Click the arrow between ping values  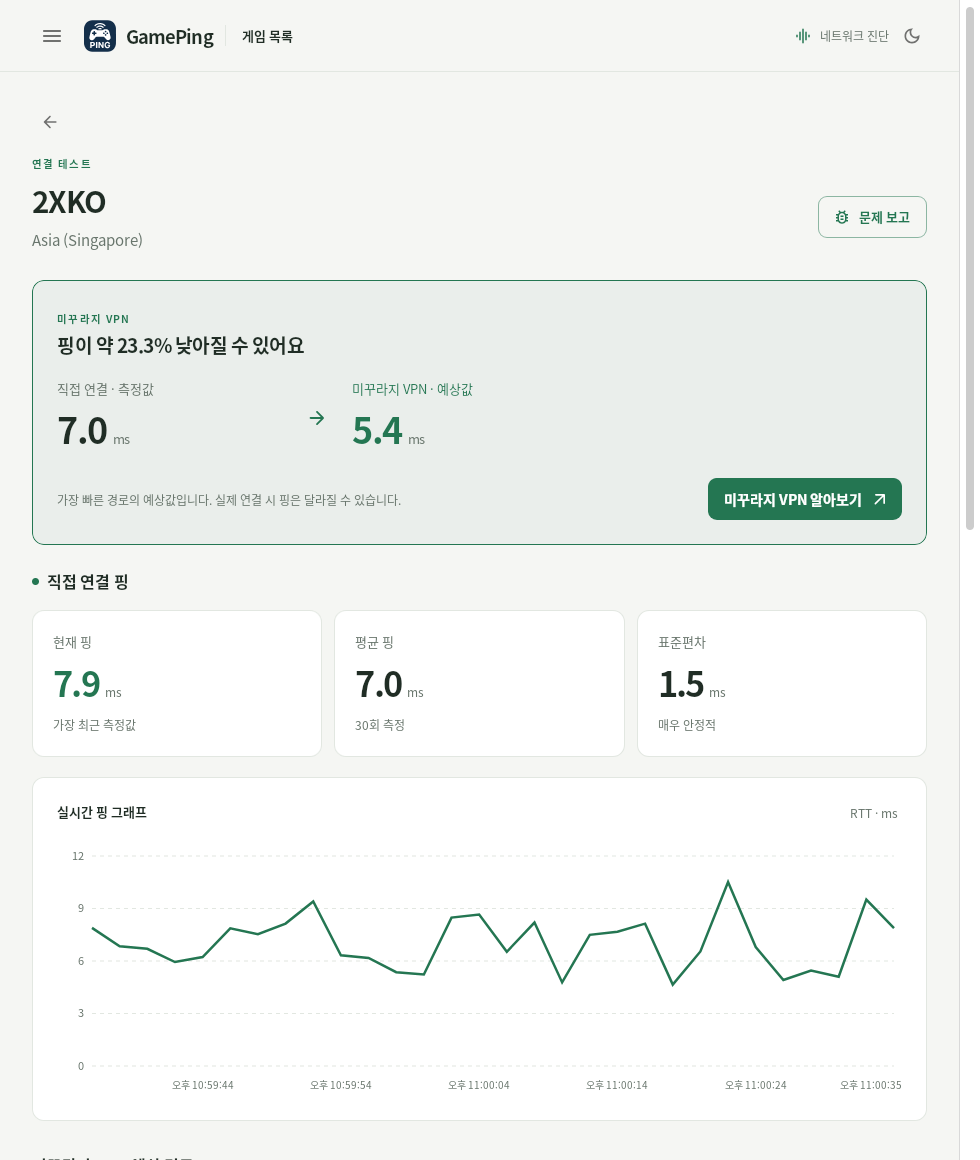pyautogui.click(x=317, y=418)
